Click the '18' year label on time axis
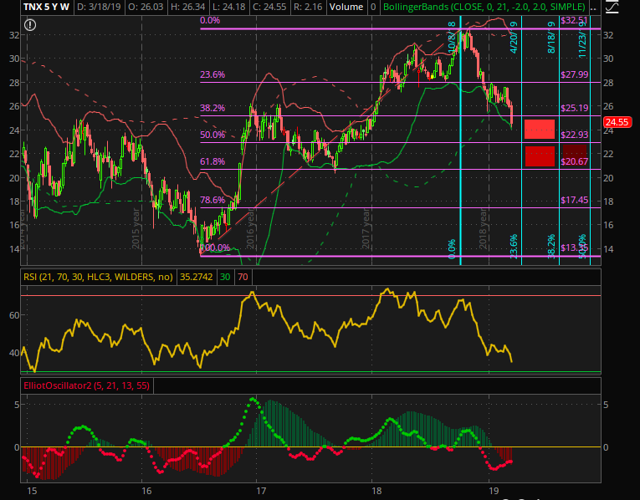Viewport: 640px width, 500px height. tap(377, 490)
